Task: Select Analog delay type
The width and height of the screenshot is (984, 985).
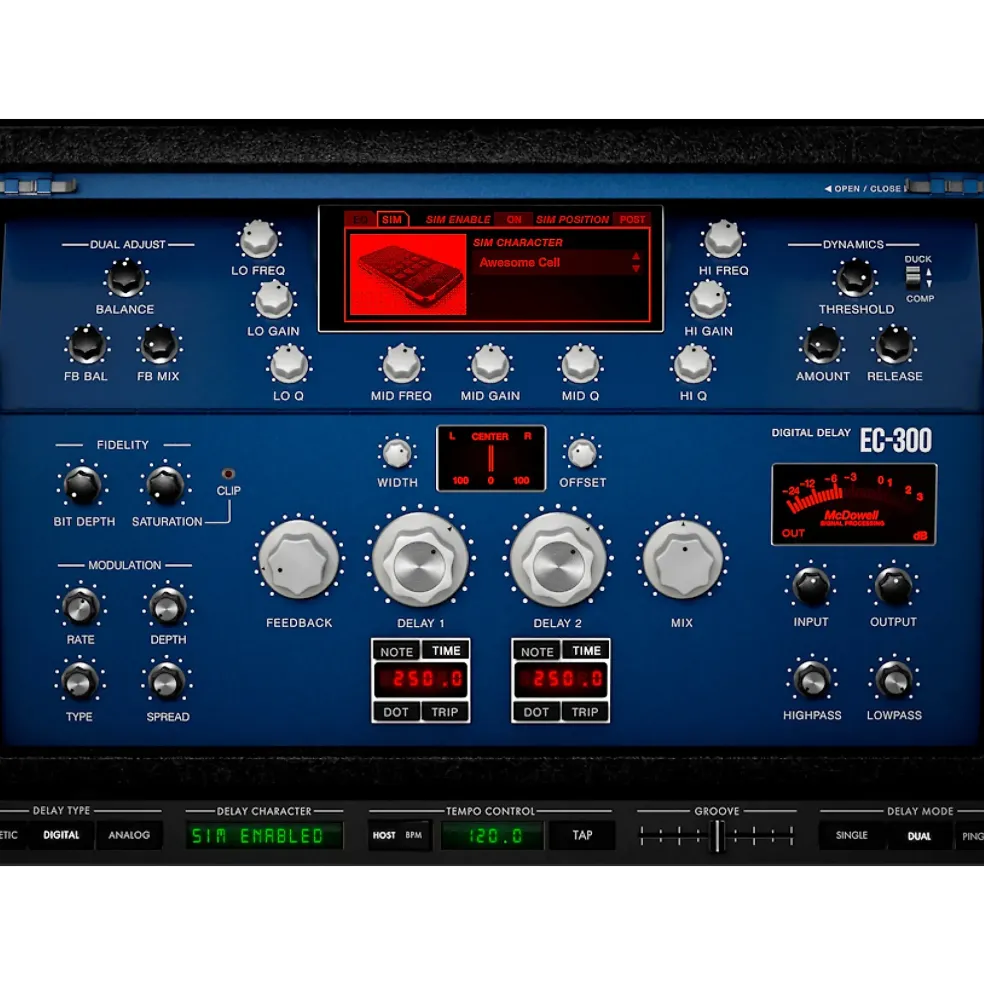Action: [x=129, y=835]
